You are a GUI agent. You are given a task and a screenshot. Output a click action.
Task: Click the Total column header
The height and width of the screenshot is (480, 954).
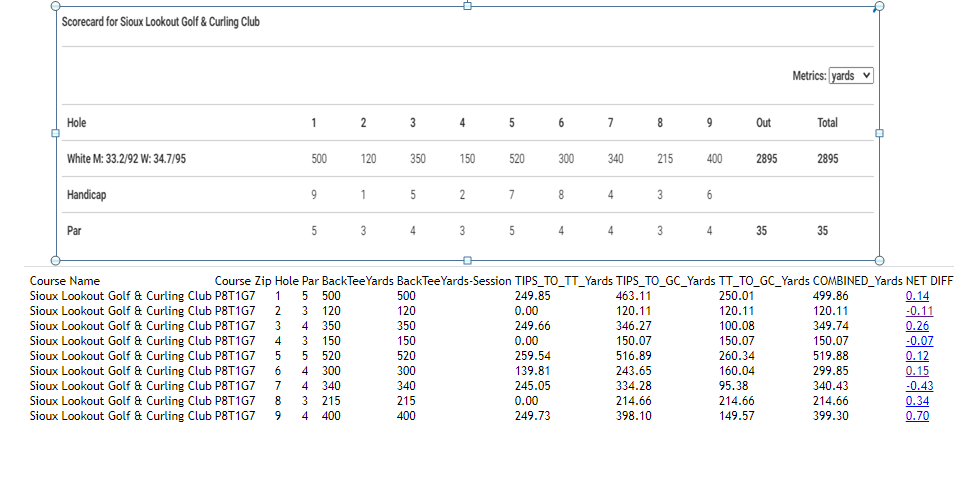click(x=827, y=123)
